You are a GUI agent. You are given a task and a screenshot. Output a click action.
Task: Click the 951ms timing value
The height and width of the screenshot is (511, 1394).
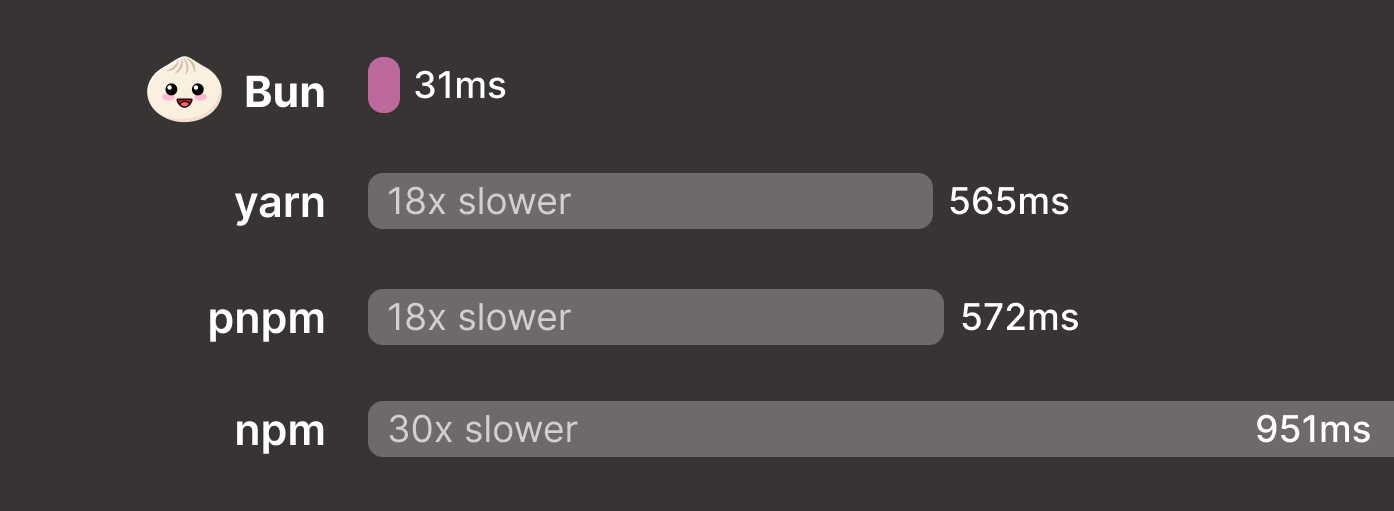coord(1312,429)
